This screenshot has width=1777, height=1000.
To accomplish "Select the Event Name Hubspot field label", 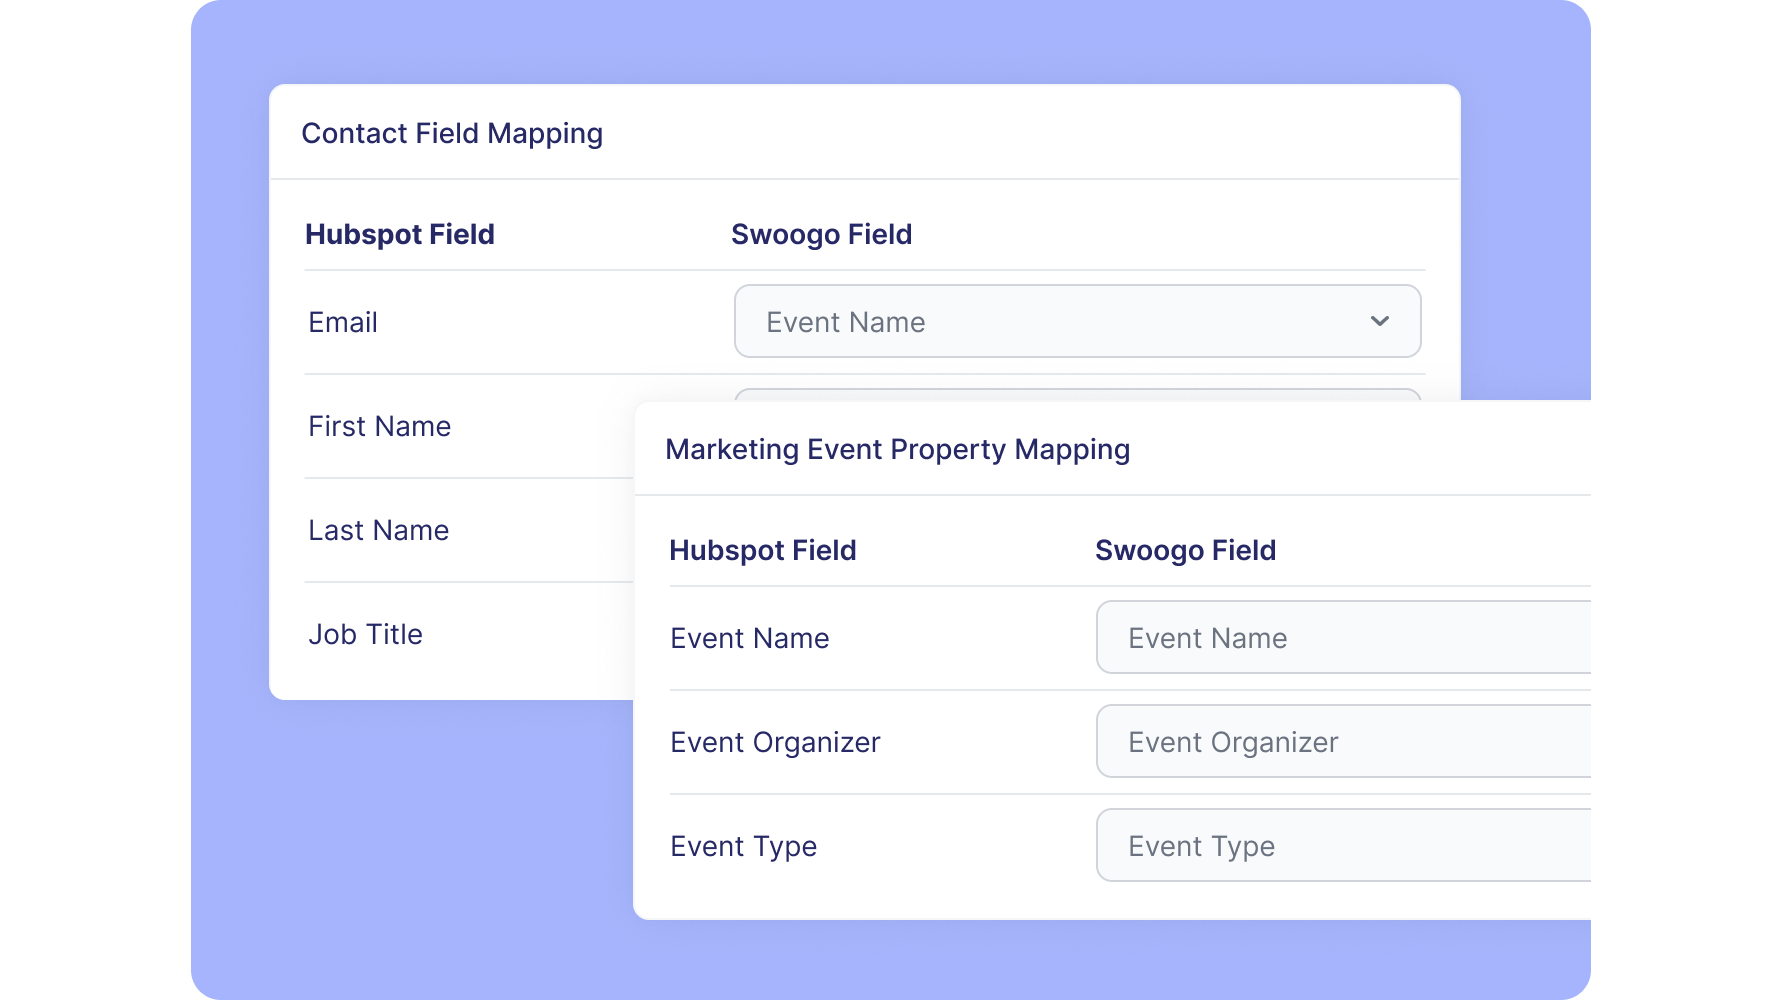I will click(750, 638).
